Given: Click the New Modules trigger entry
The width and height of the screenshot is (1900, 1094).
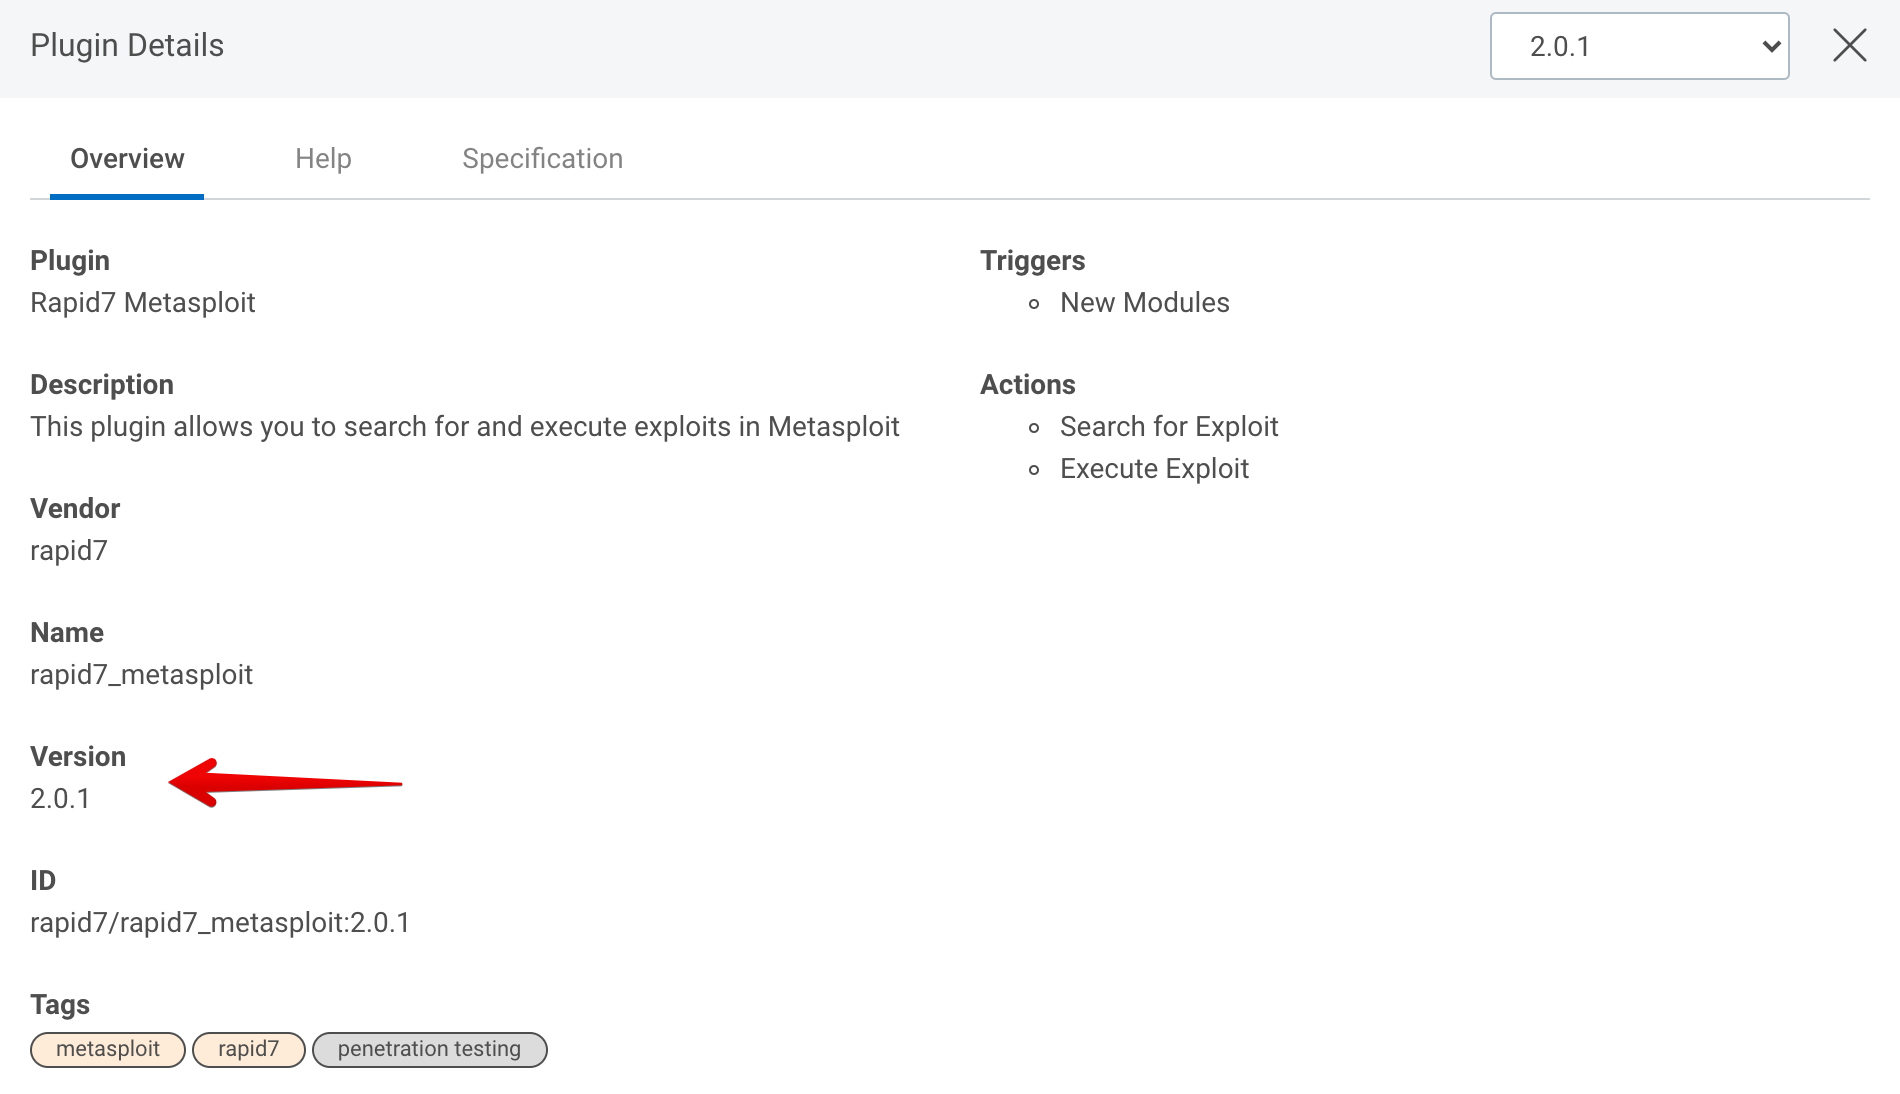Looking at the screenshot, I should pyautogui.click(x=1144, y=303).
